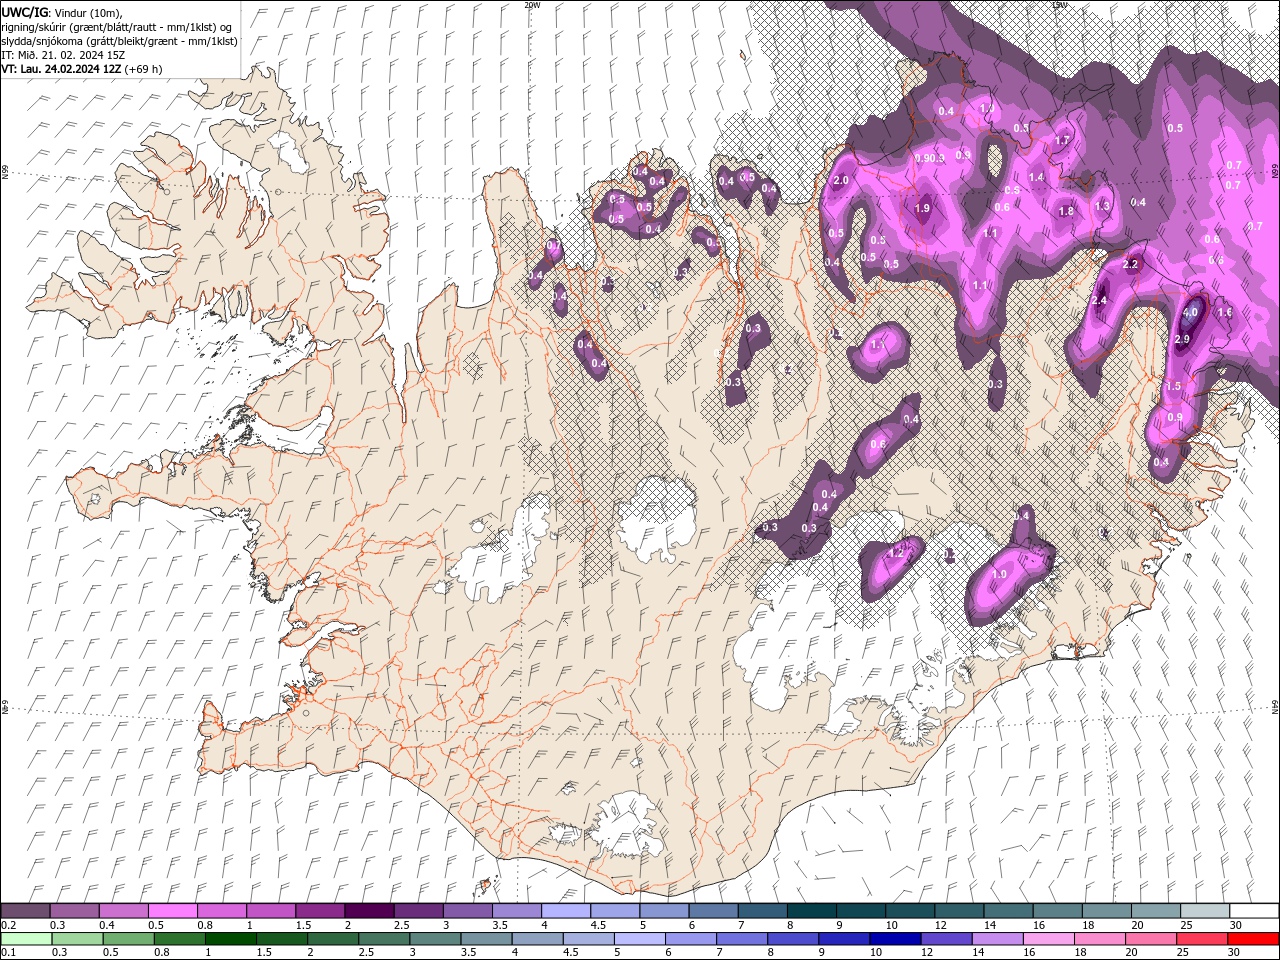This screenshot has width=1280, height=960.
Task: Click the '2.4' precipitation value on the map
Action: [1100, 300]
